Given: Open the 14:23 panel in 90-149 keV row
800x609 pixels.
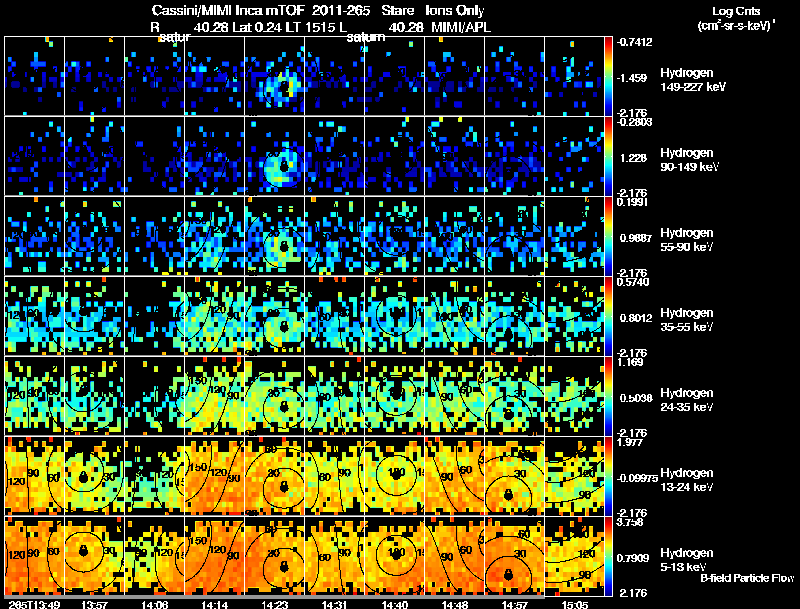Looking at the screenshot, I should (x=274, y=156).
